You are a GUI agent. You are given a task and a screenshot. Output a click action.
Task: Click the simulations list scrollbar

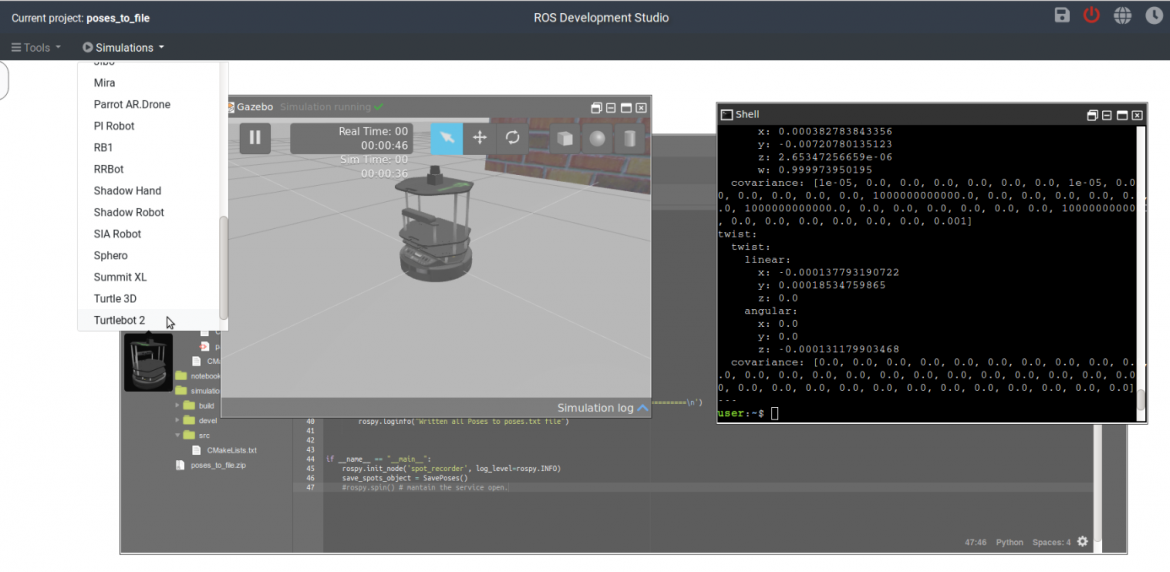(x=223, y=268)
